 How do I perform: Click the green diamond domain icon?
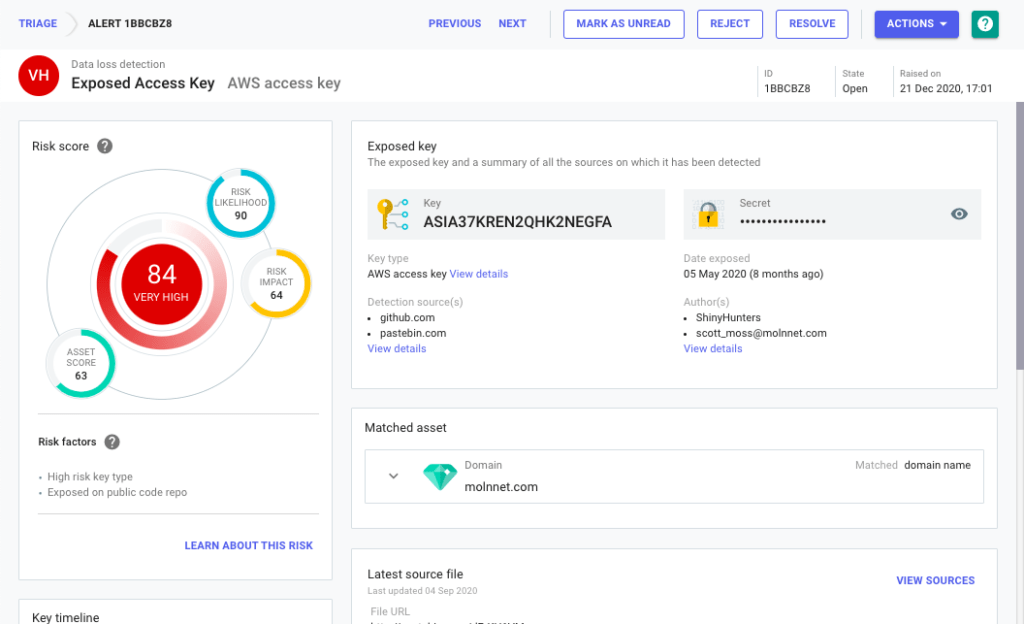point(440,476)
